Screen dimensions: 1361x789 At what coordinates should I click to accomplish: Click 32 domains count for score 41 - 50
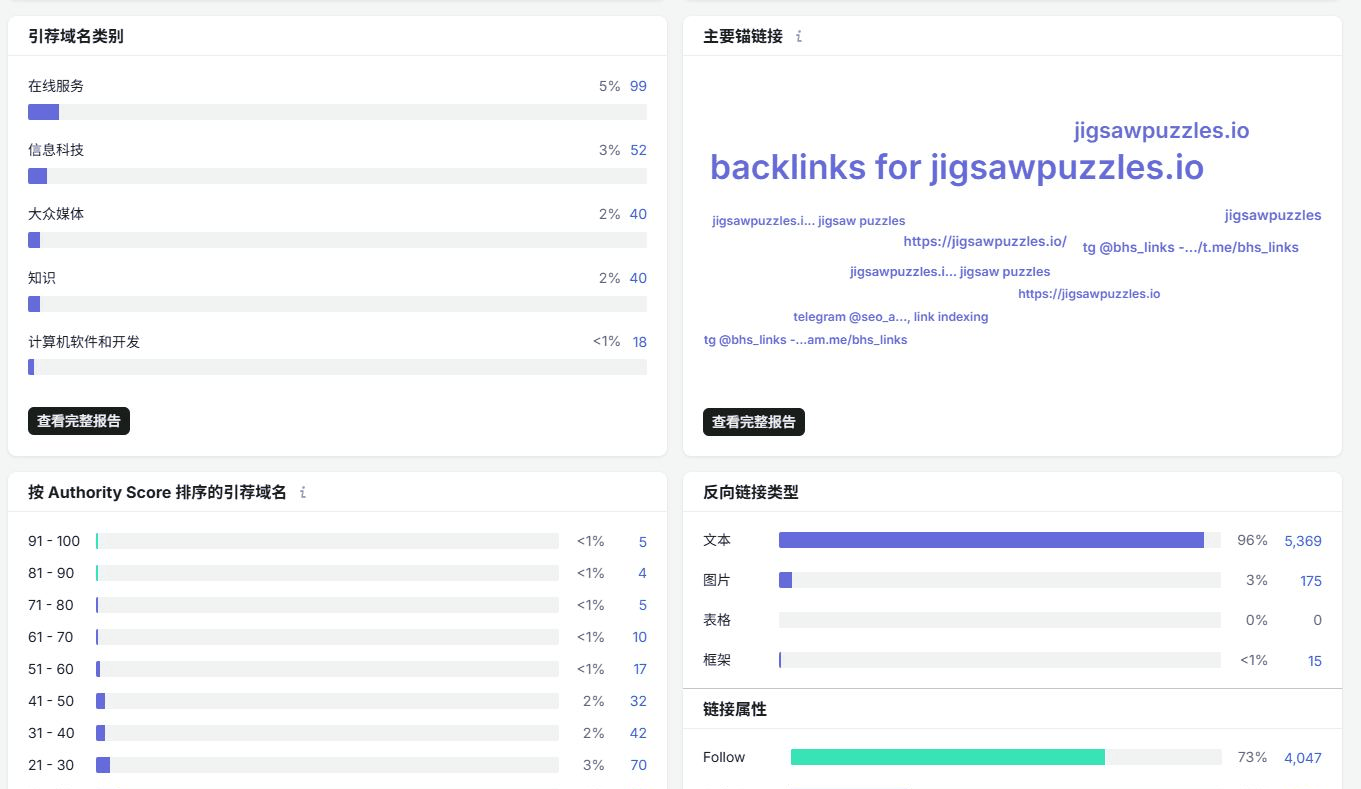pyautogui.click(x=638, y=701)
